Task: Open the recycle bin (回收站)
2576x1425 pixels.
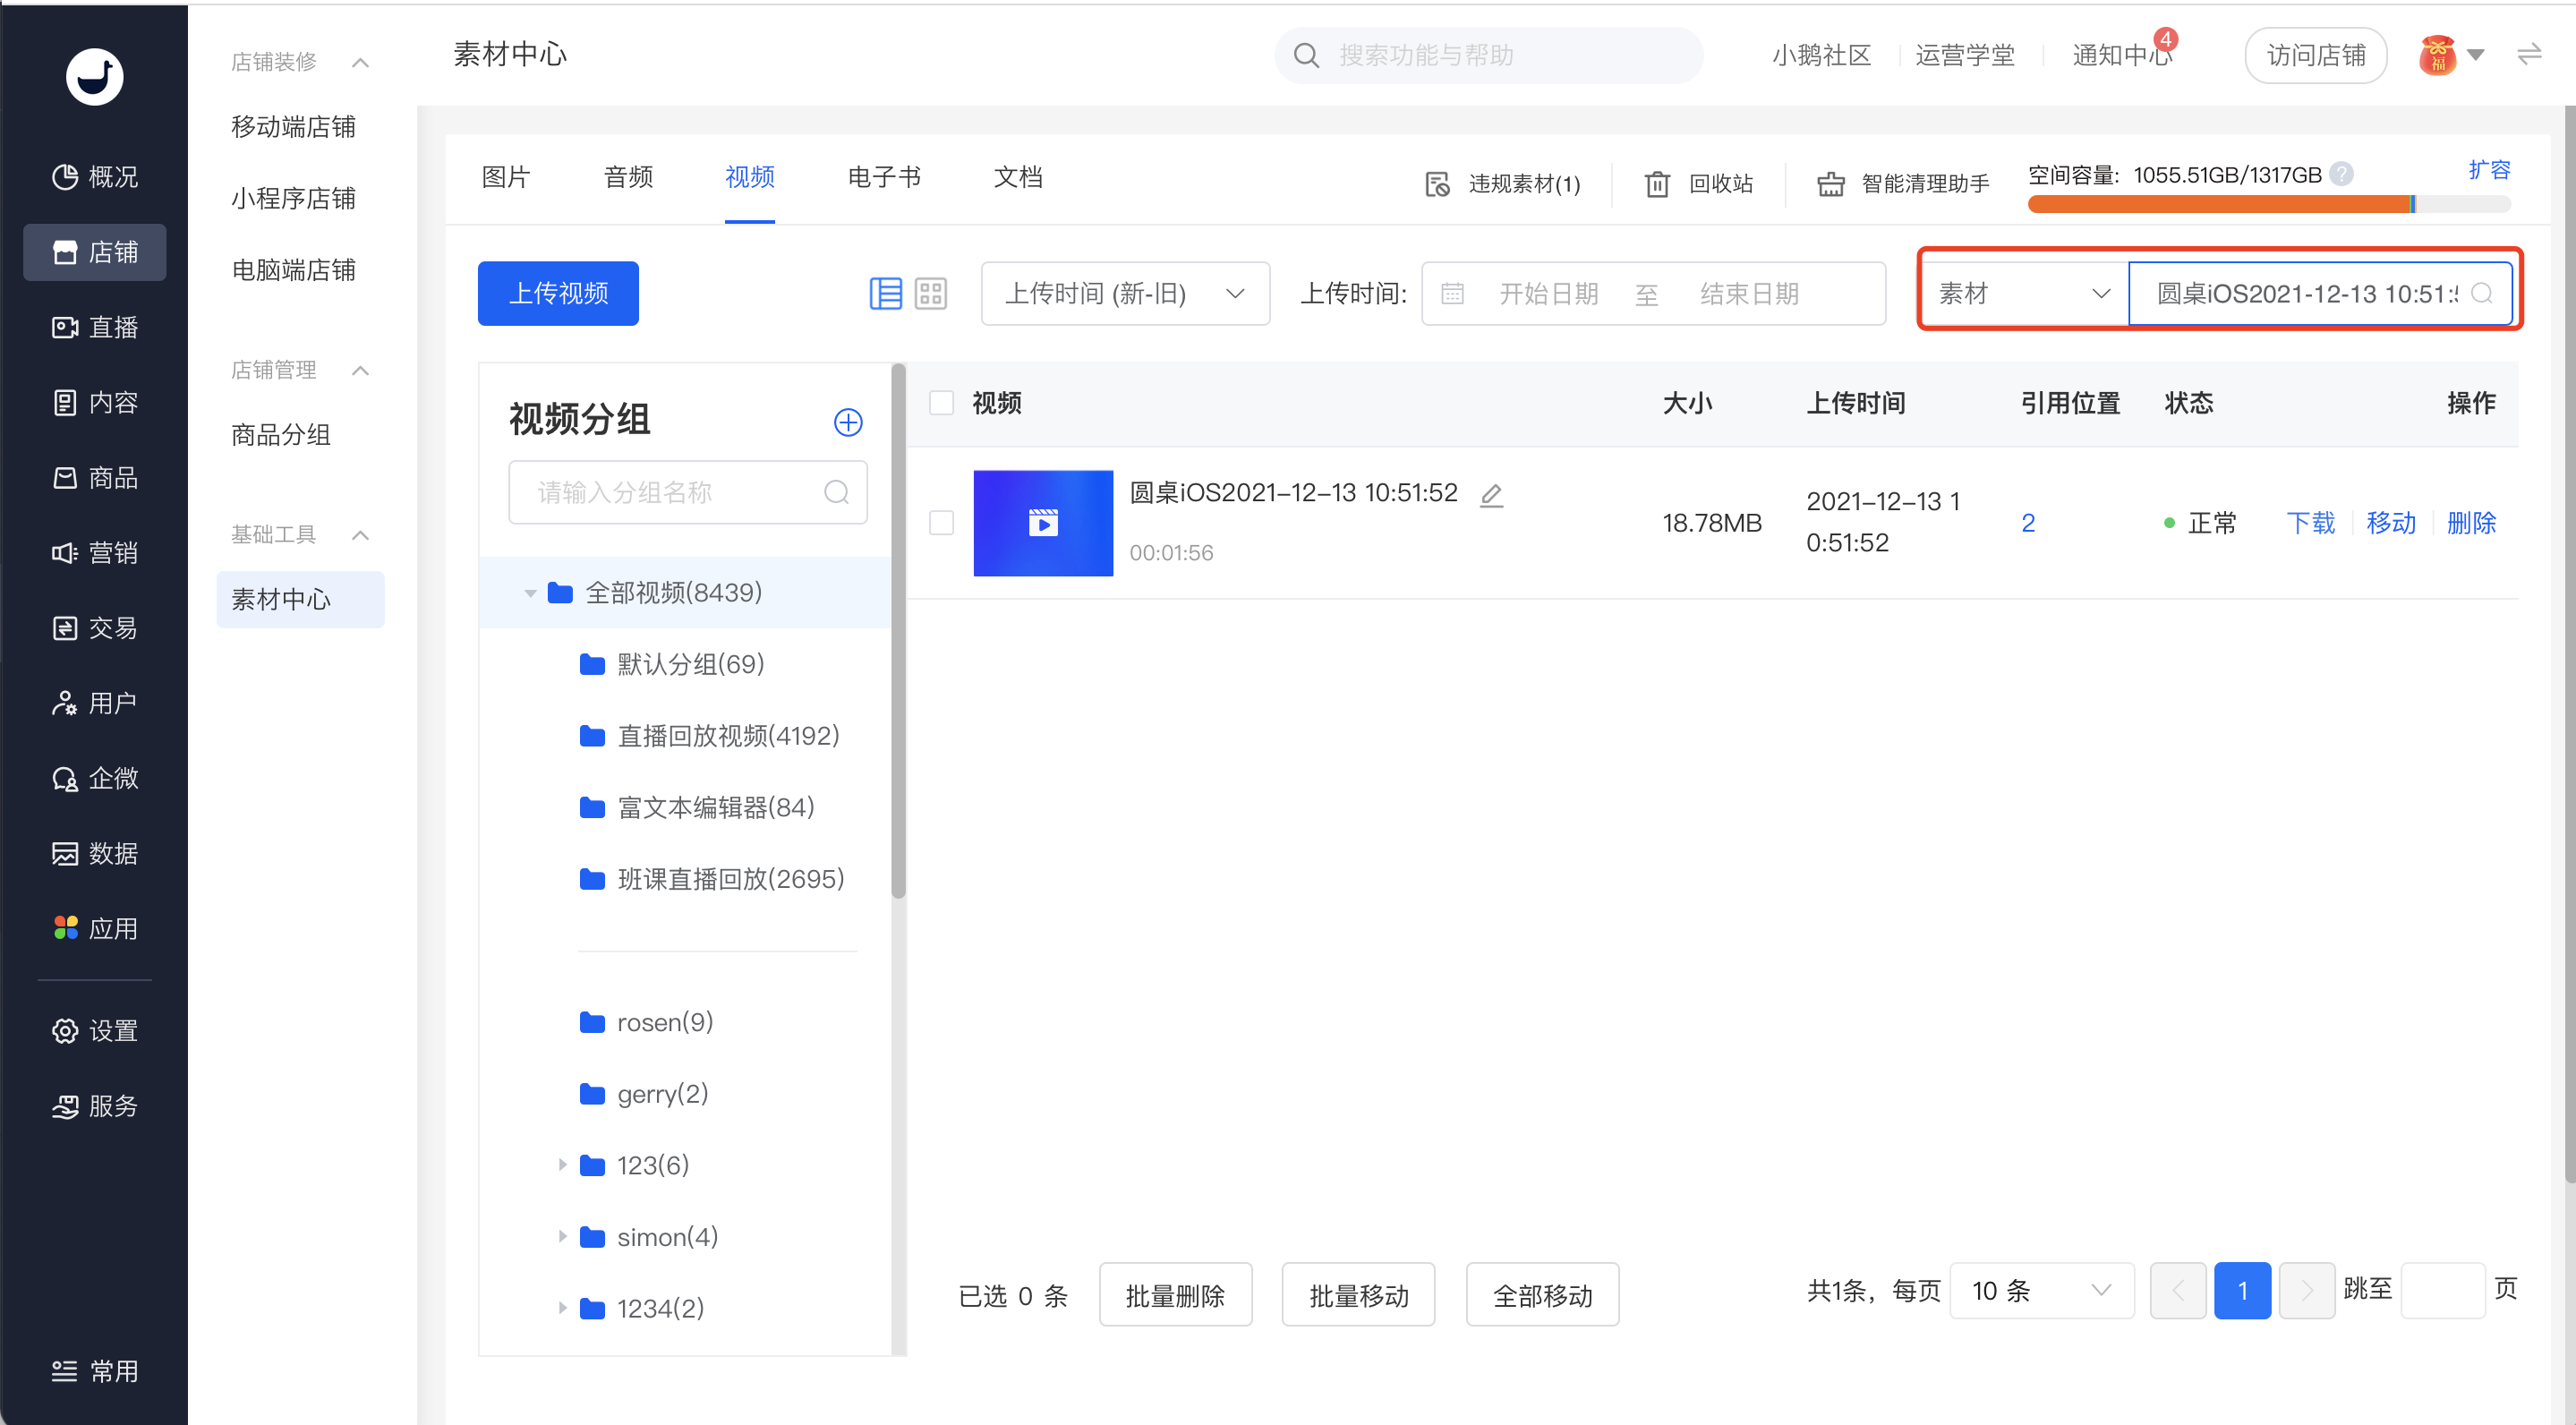Action: coord(1699,183)
